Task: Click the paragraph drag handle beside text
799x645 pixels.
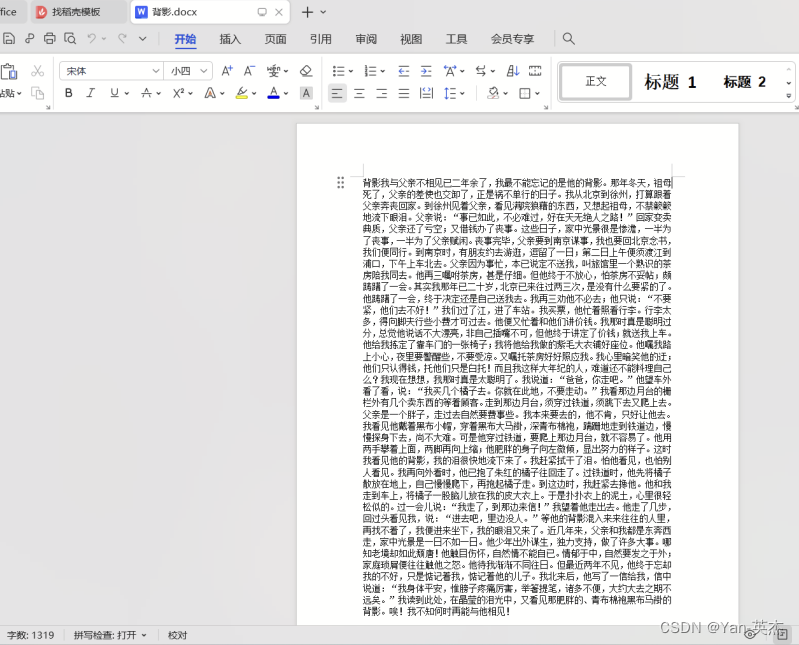Action: pyautogui.click(x=340, y=182)
